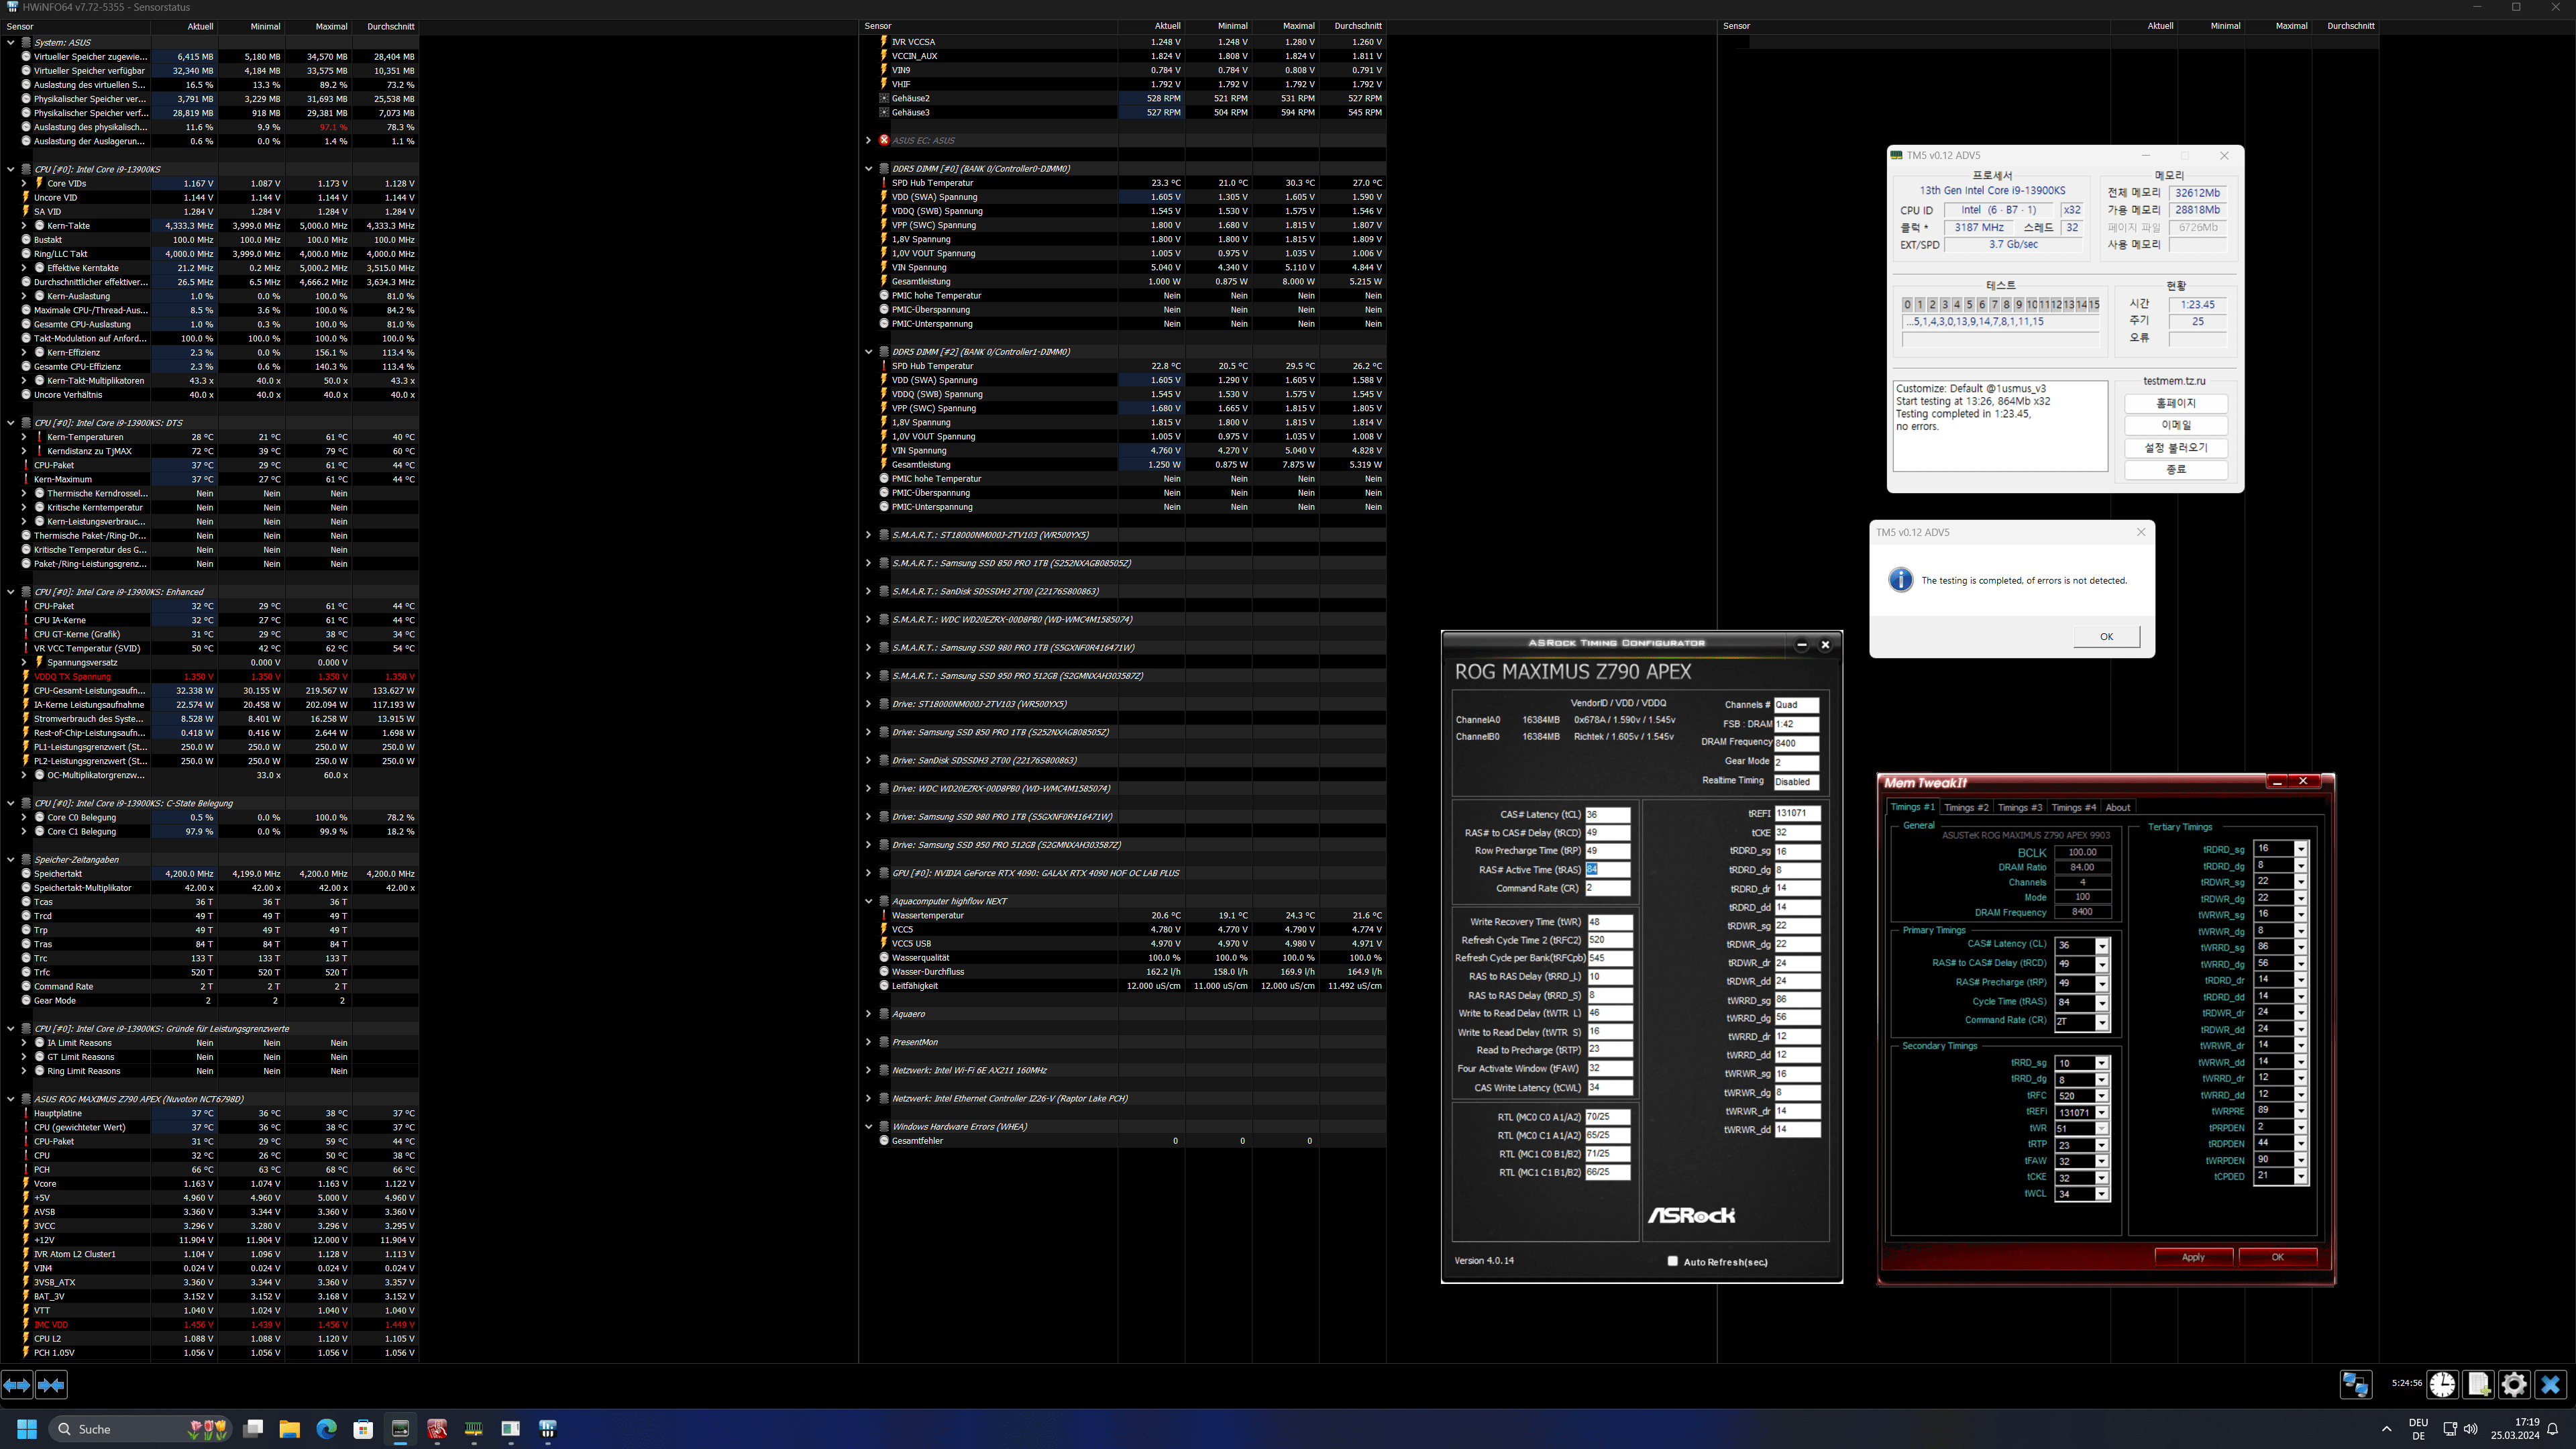Screen dimensions: 2576x1449
Task: Open HWiNFO sensor settings gear icon
Action: (2514, 1384)
